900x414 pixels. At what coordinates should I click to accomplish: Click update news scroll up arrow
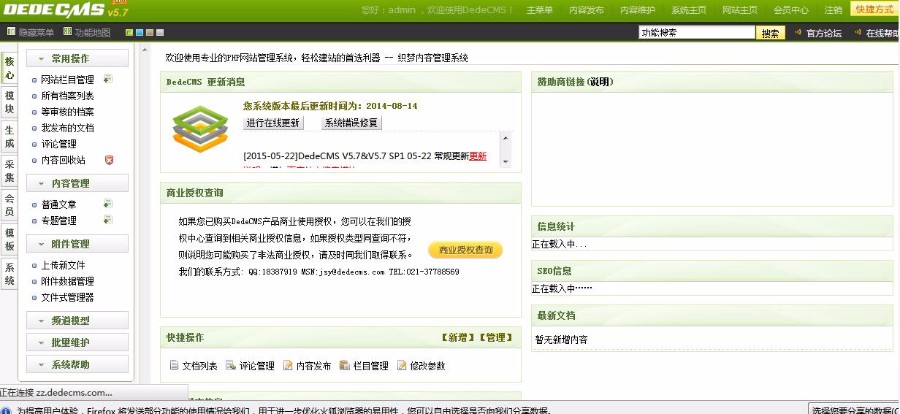(x=506, y=137)
